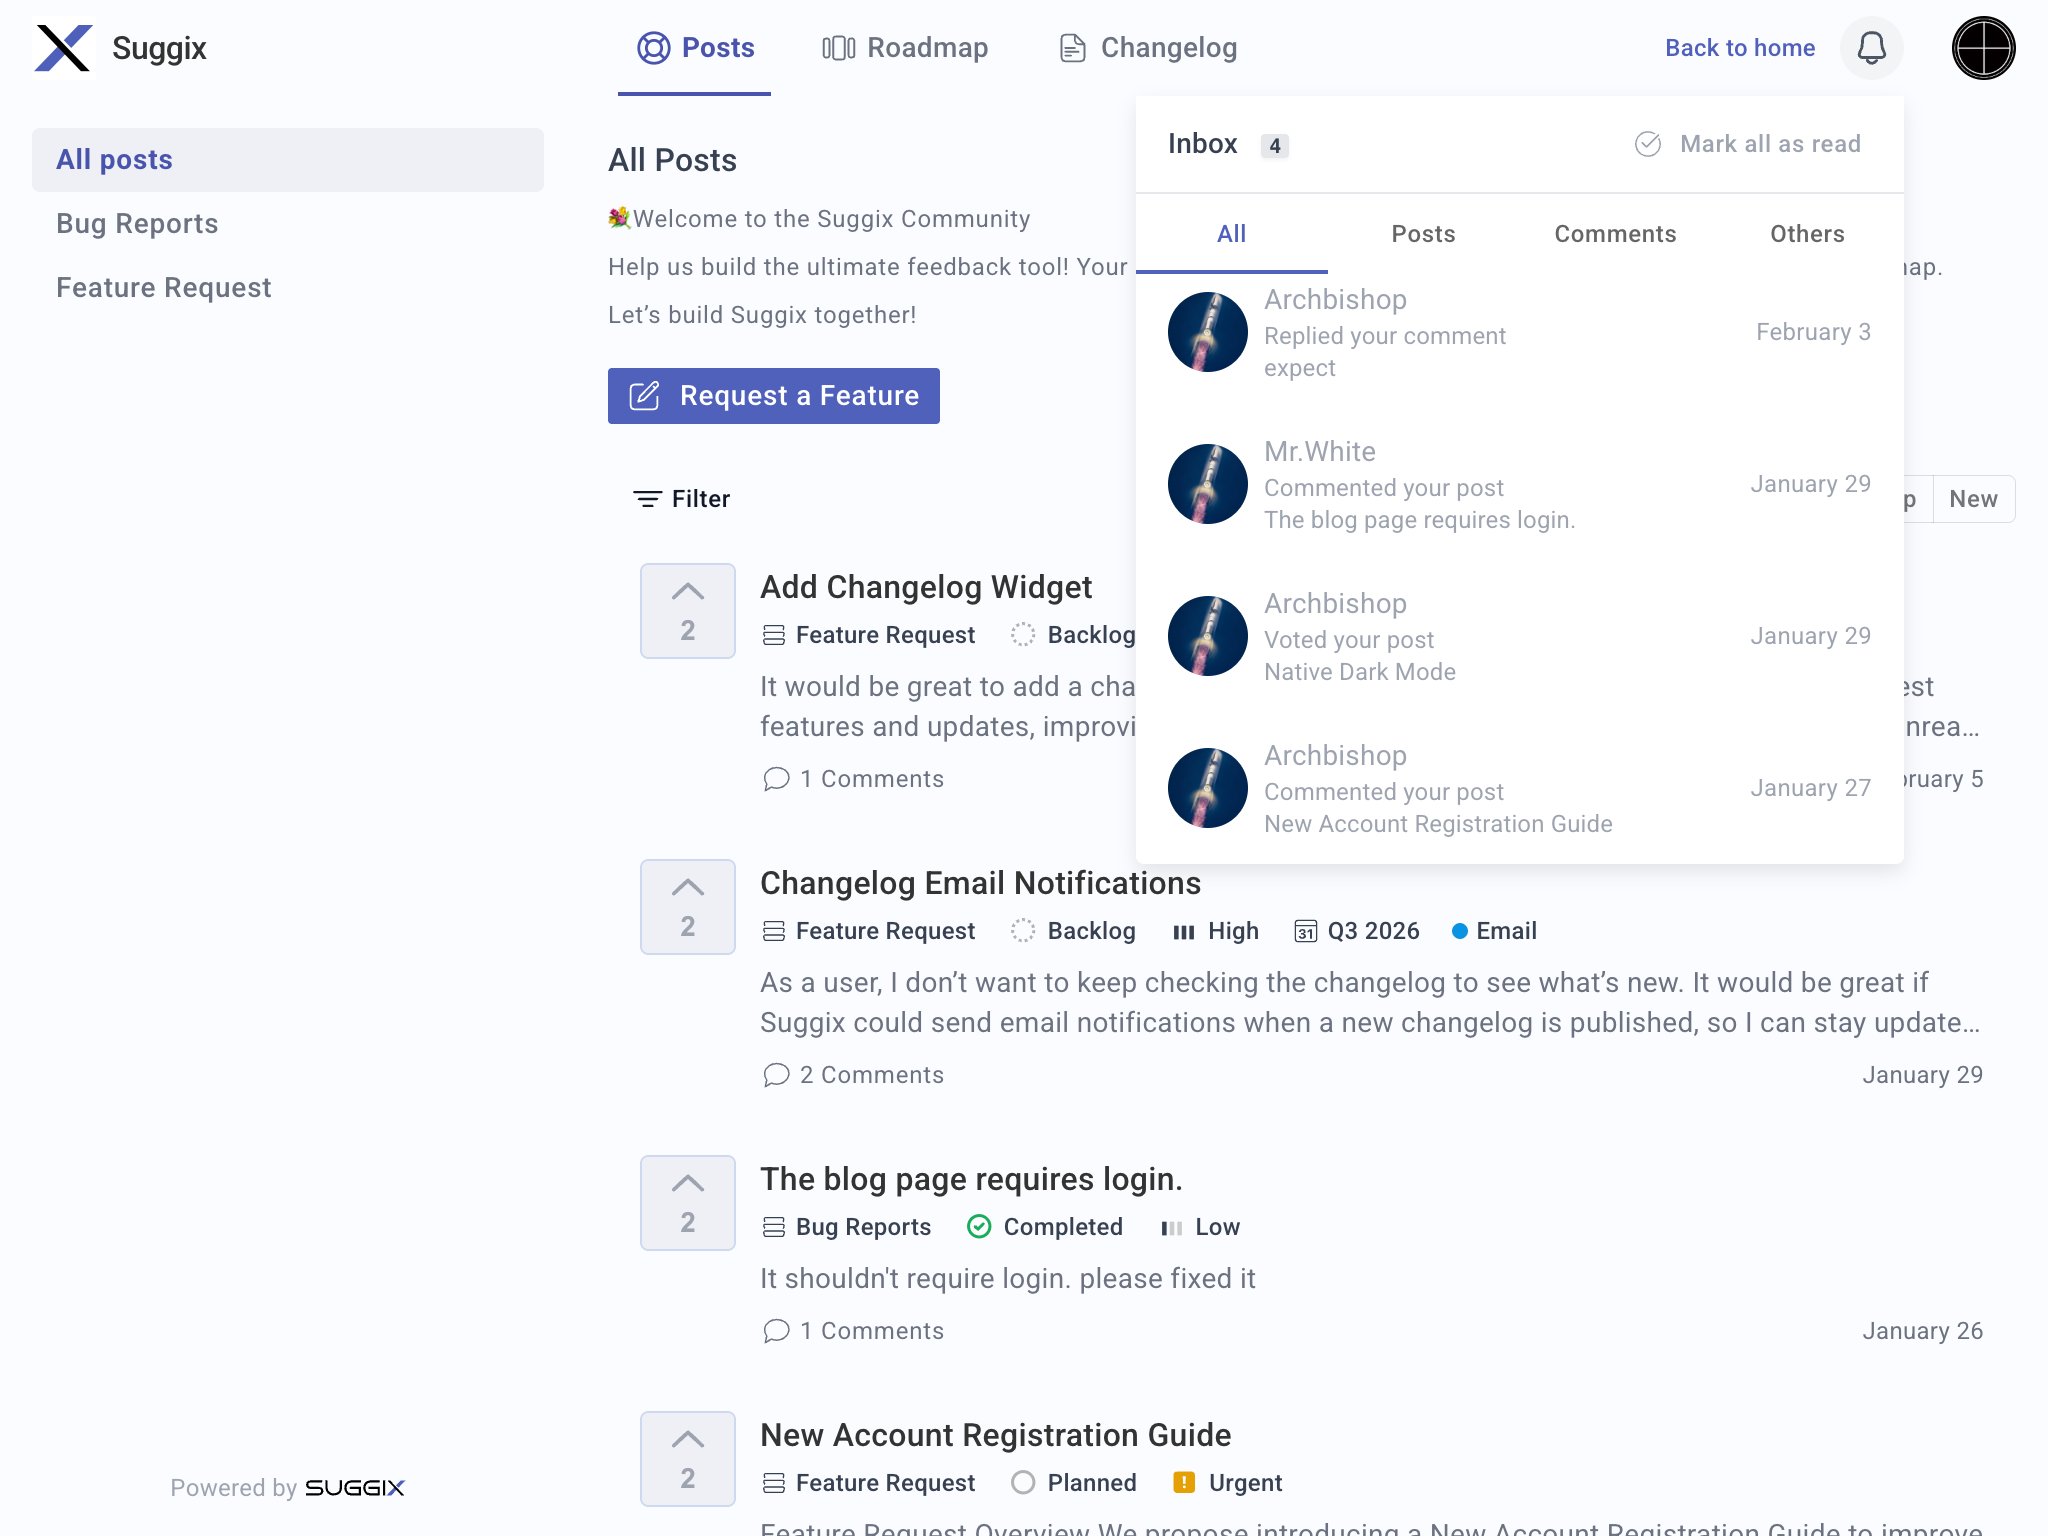
Task: Click the Roadmap kanban icon
Action: pyautogui.click(x=838, y=48)
